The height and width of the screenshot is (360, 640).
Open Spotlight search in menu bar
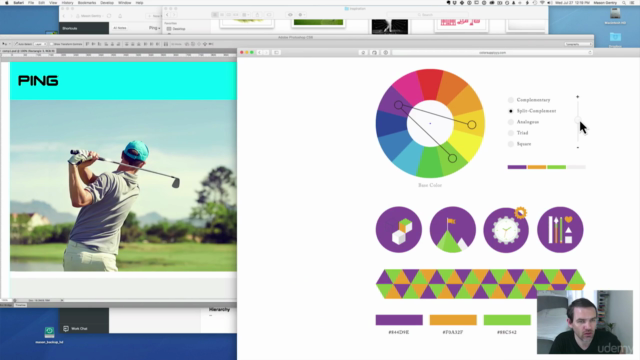(x=624, y=3)
